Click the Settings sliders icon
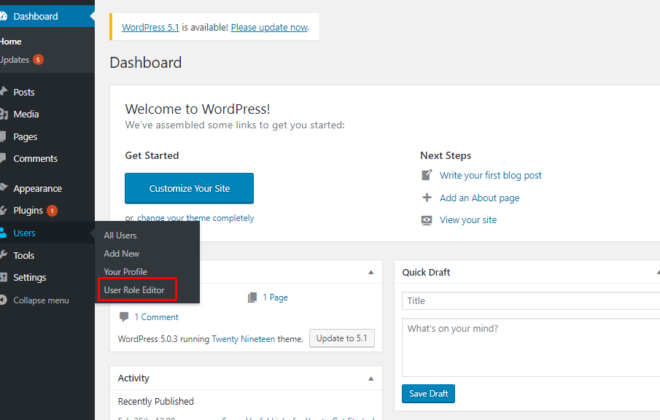The image size is (660, 420). click(x=3, y=277)
